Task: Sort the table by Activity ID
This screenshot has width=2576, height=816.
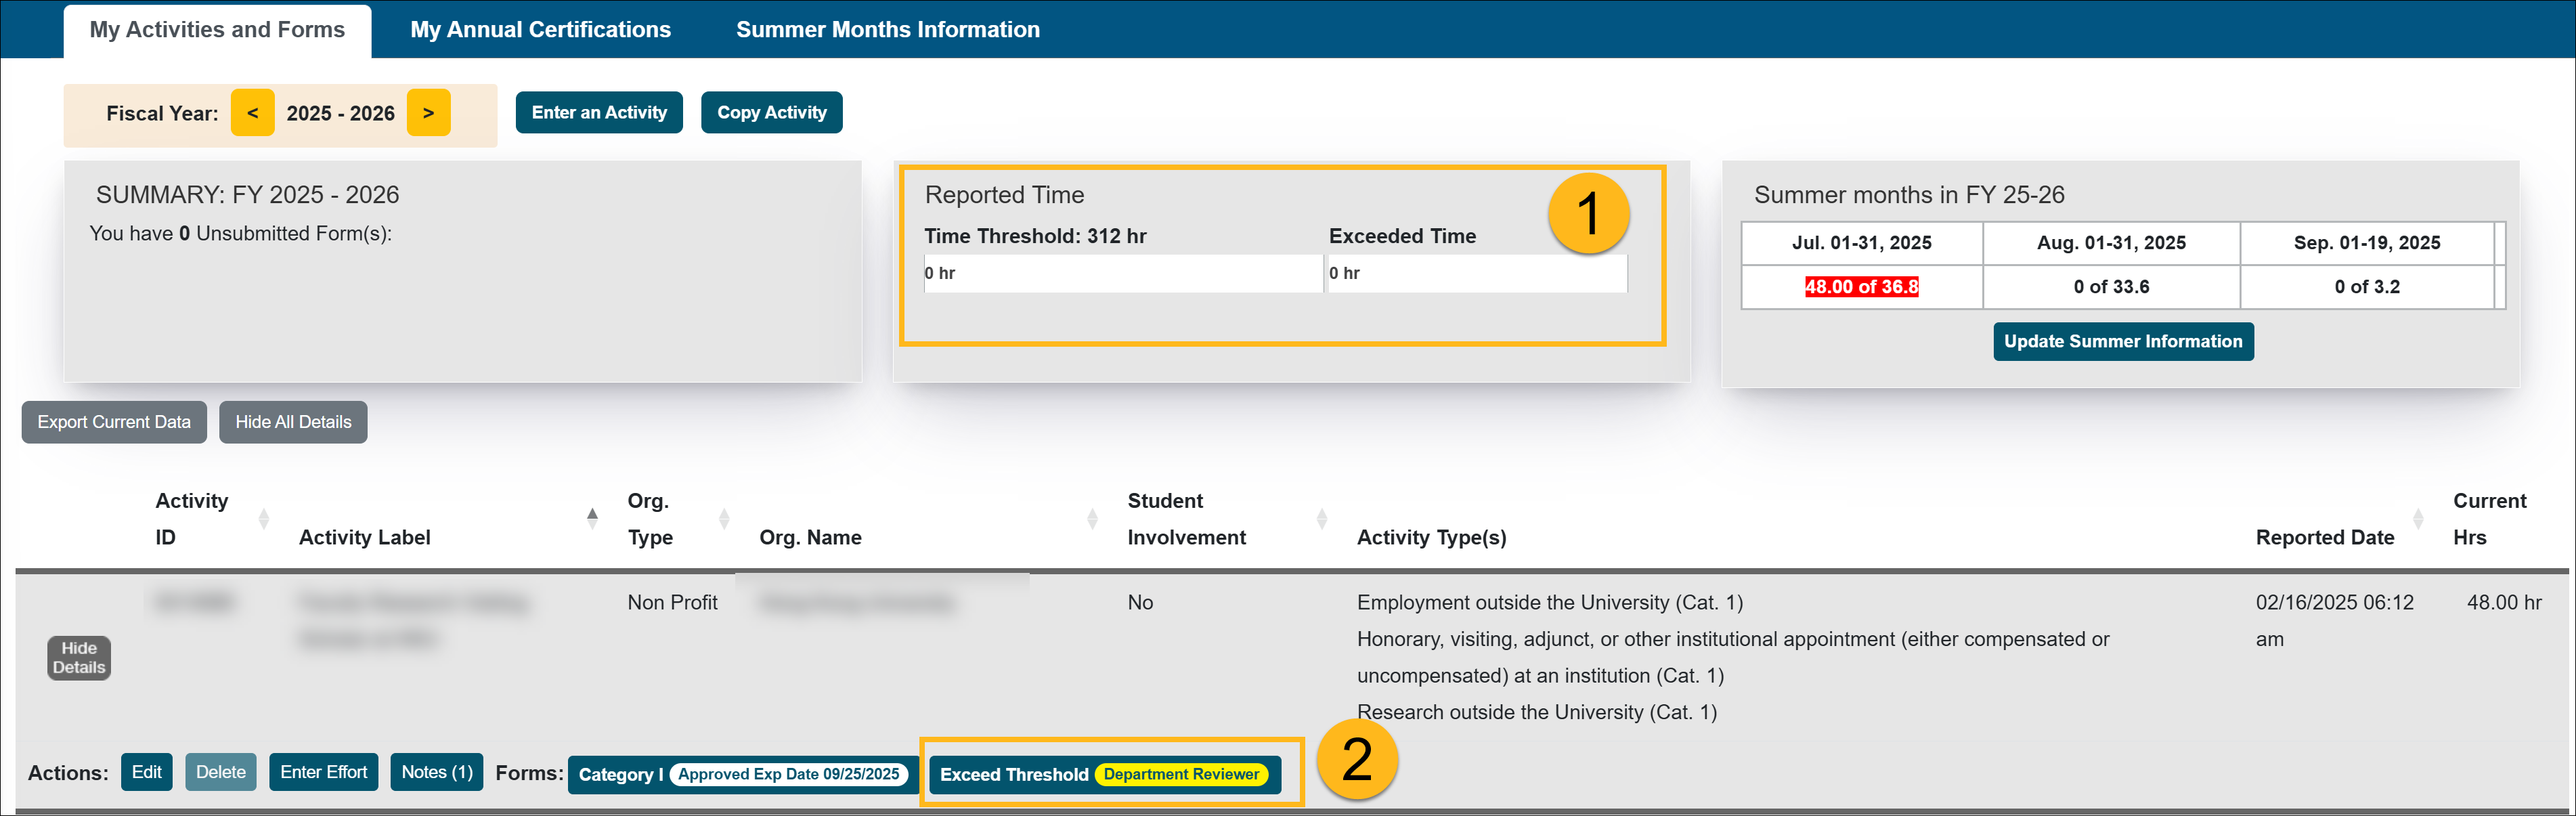Action: coord(263,518)
